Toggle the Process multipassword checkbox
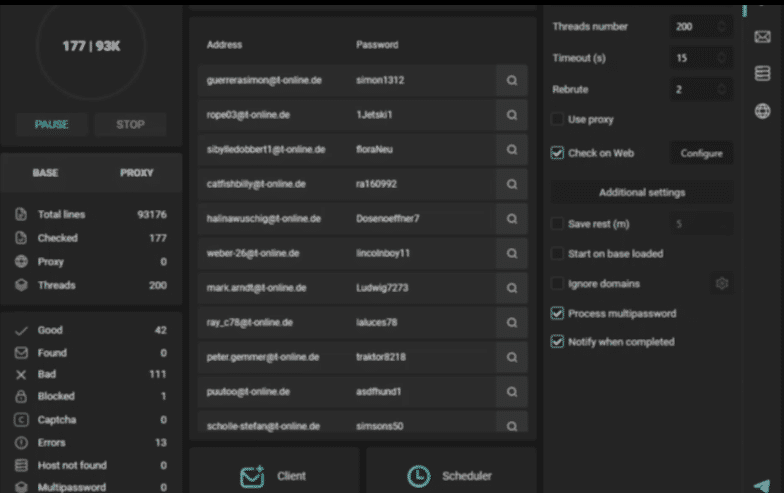Screen dimensions: 784x493 click(x=558, y=313)
